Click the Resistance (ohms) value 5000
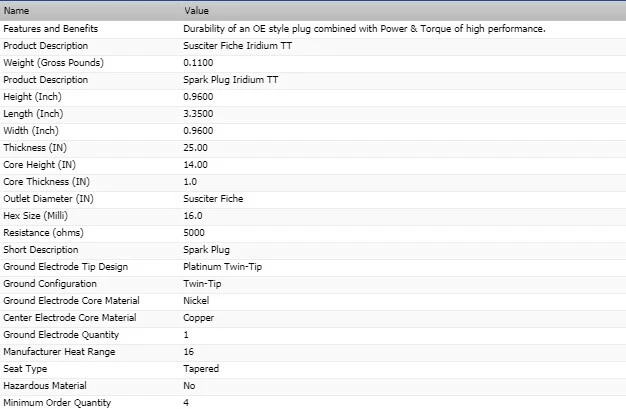626x409 pixels. click(x=194, y=233)
